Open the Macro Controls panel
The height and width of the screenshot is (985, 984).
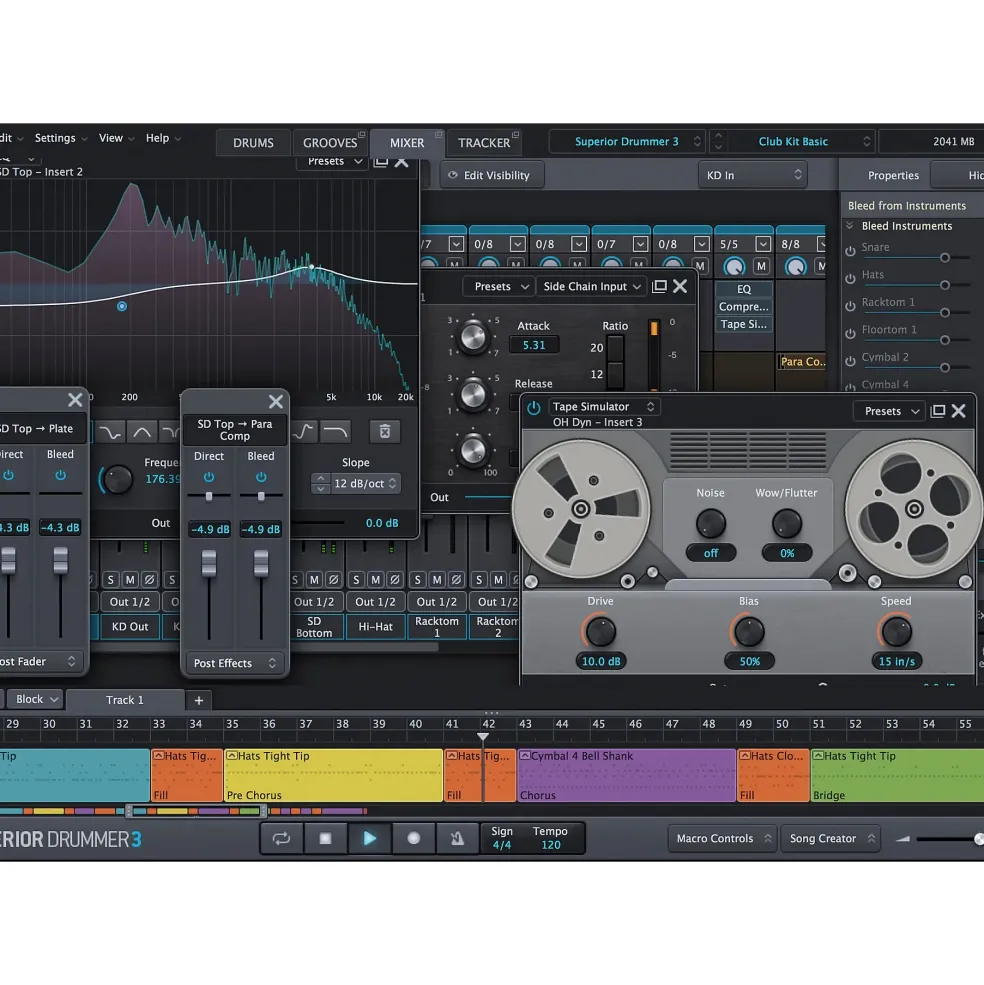721,839
